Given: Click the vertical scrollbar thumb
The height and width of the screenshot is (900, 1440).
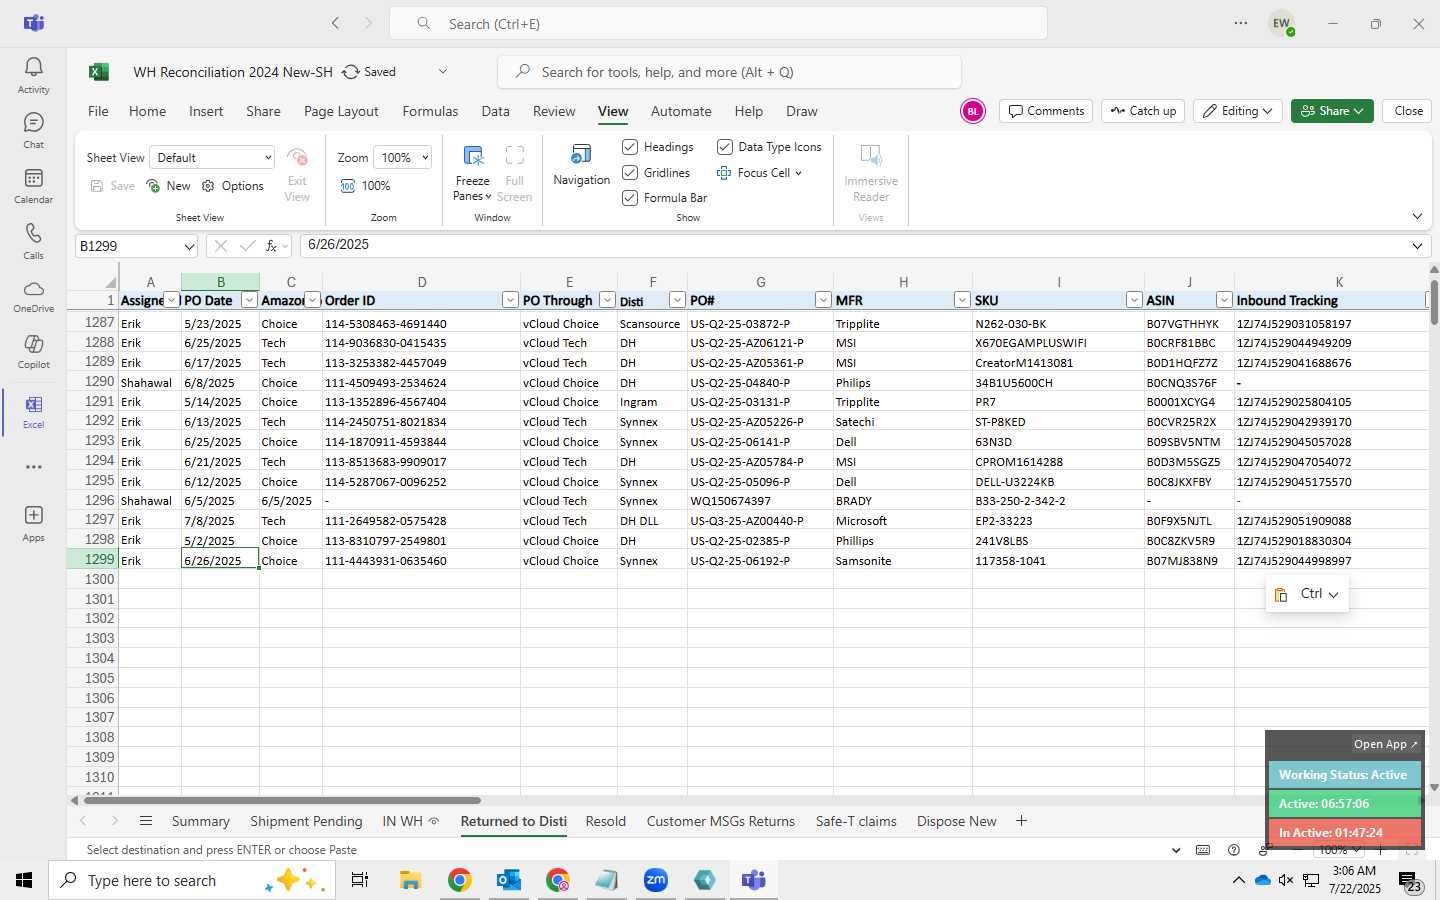Looking at the screenshot, I should (x=1433, y=303).
